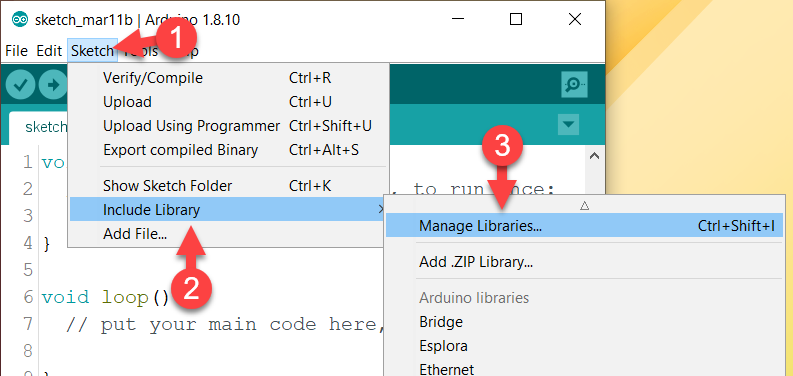This screenshot has width=793, height=376.
Task: Open the Edit menu
Action: (x=49, y=51)
